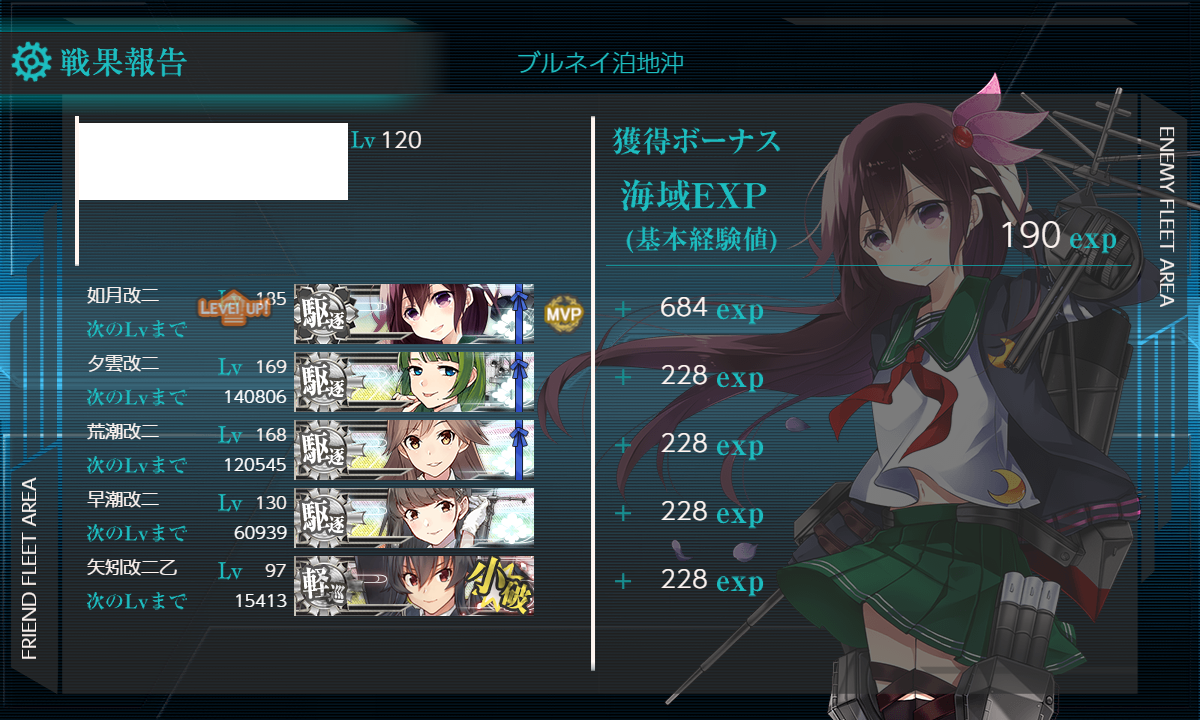Select 如月改二 ship banner
Viewport: 1200px width, 720px height.
pos(414,314)
